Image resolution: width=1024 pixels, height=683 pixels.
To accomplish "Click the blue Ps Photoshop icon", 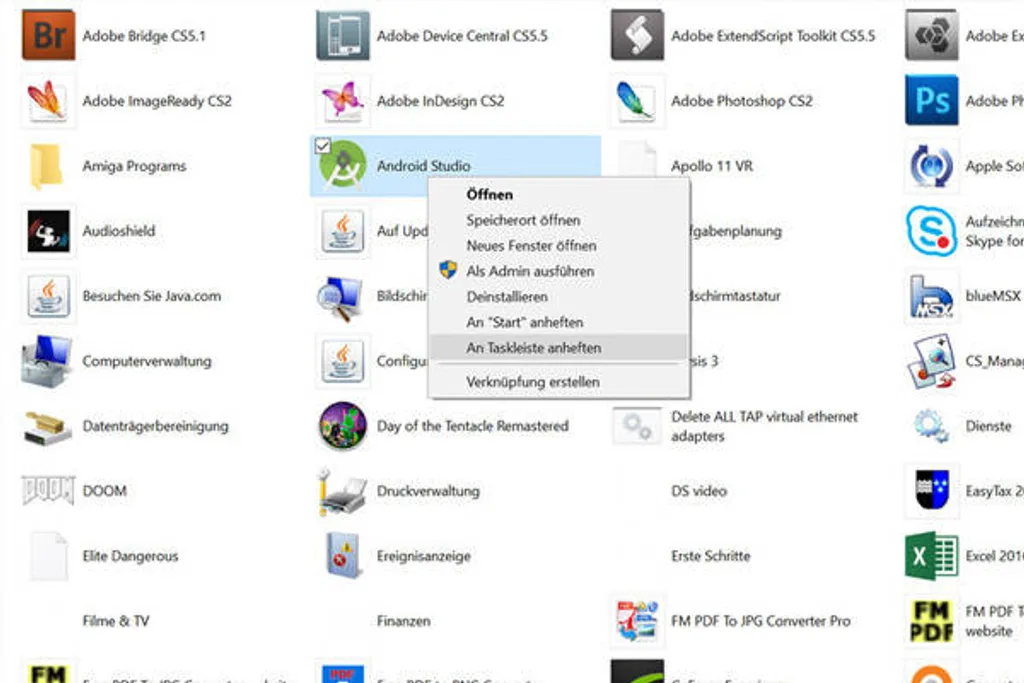I will tap(932, 101).
